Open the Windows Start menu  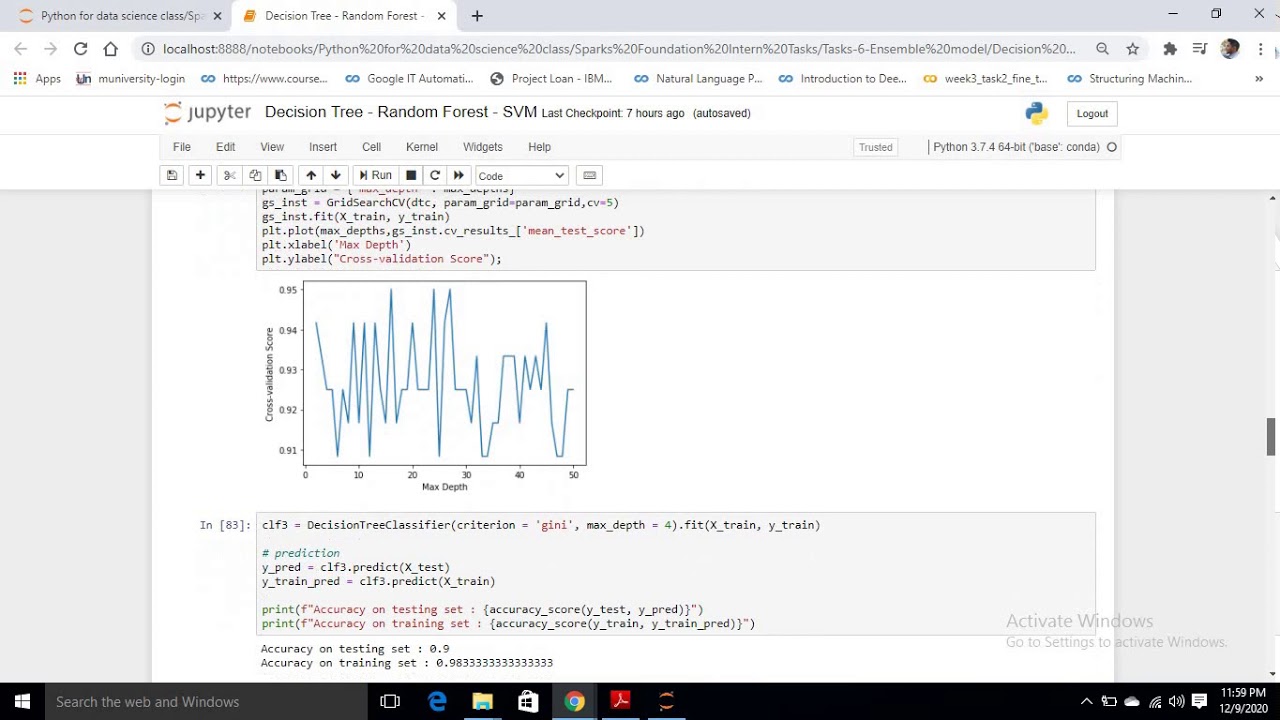point(22,702)
